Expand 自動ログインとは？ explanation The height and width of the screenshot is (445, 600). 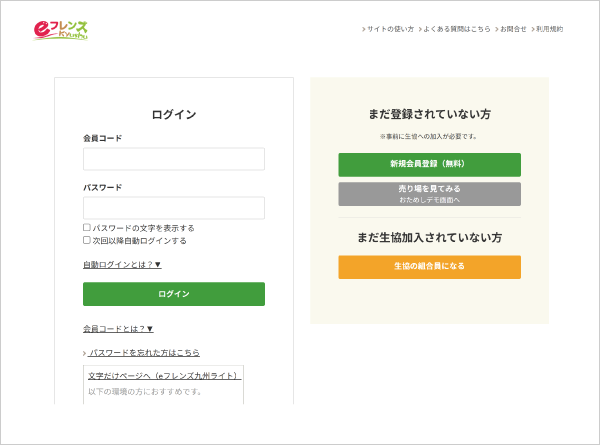point(122,265)
